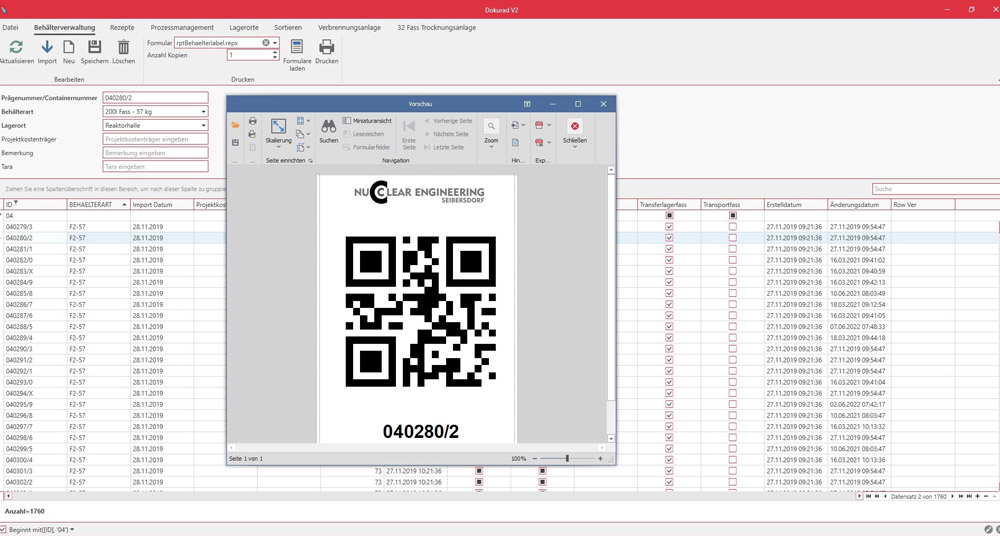Toggle Transportfass checkbox in 040285/8 row

coord(732,293)
